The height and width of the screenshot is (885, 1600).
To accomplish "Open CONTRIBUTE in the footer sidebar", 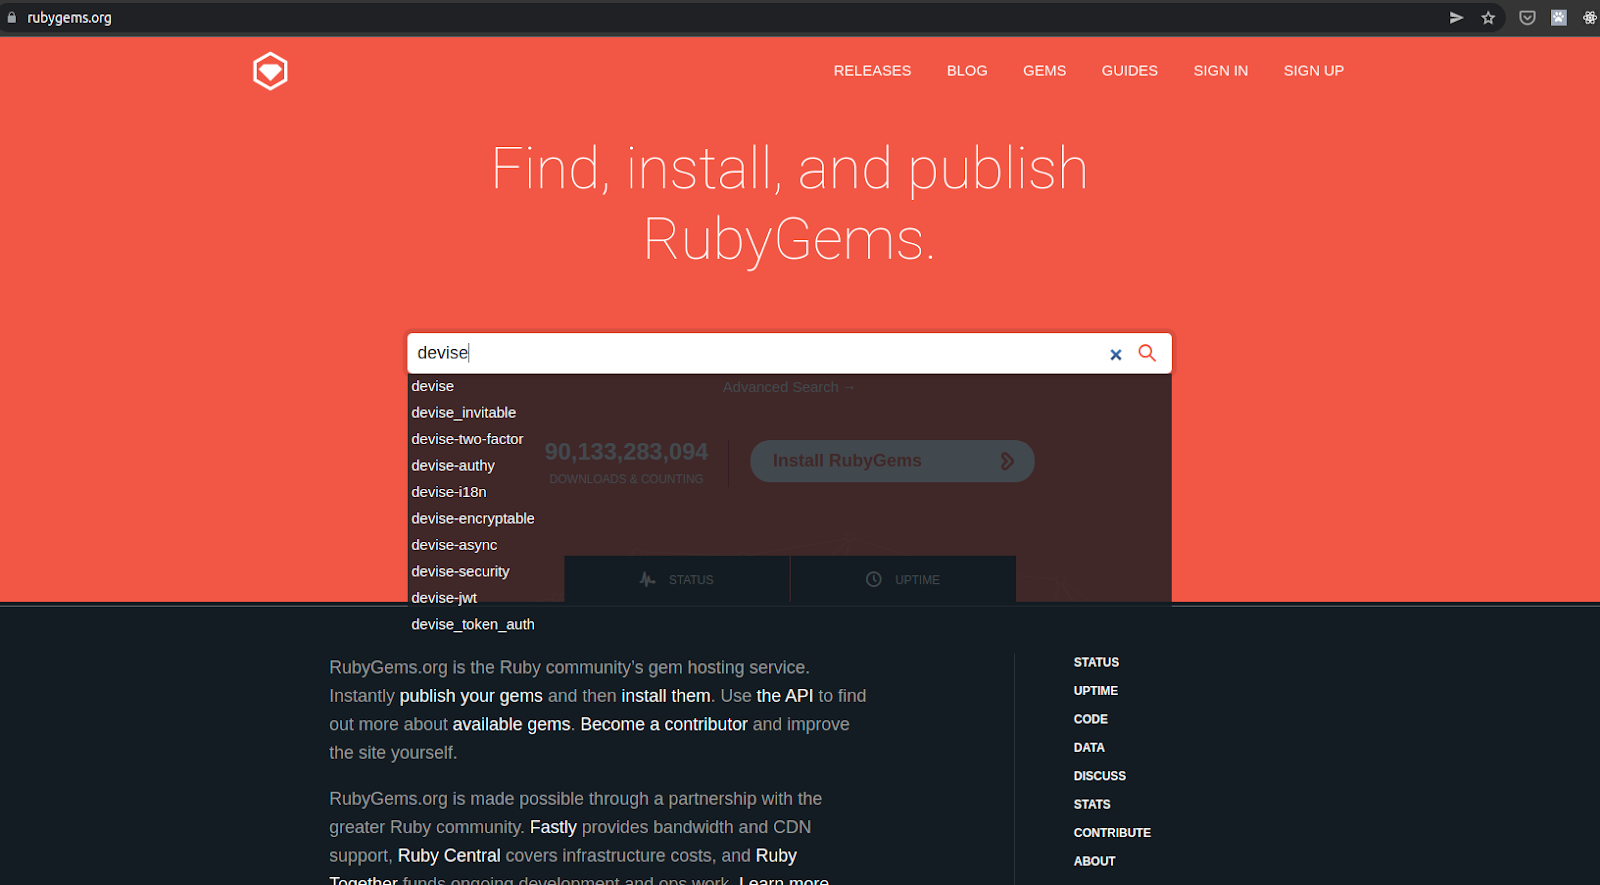I will point(1112,833).
